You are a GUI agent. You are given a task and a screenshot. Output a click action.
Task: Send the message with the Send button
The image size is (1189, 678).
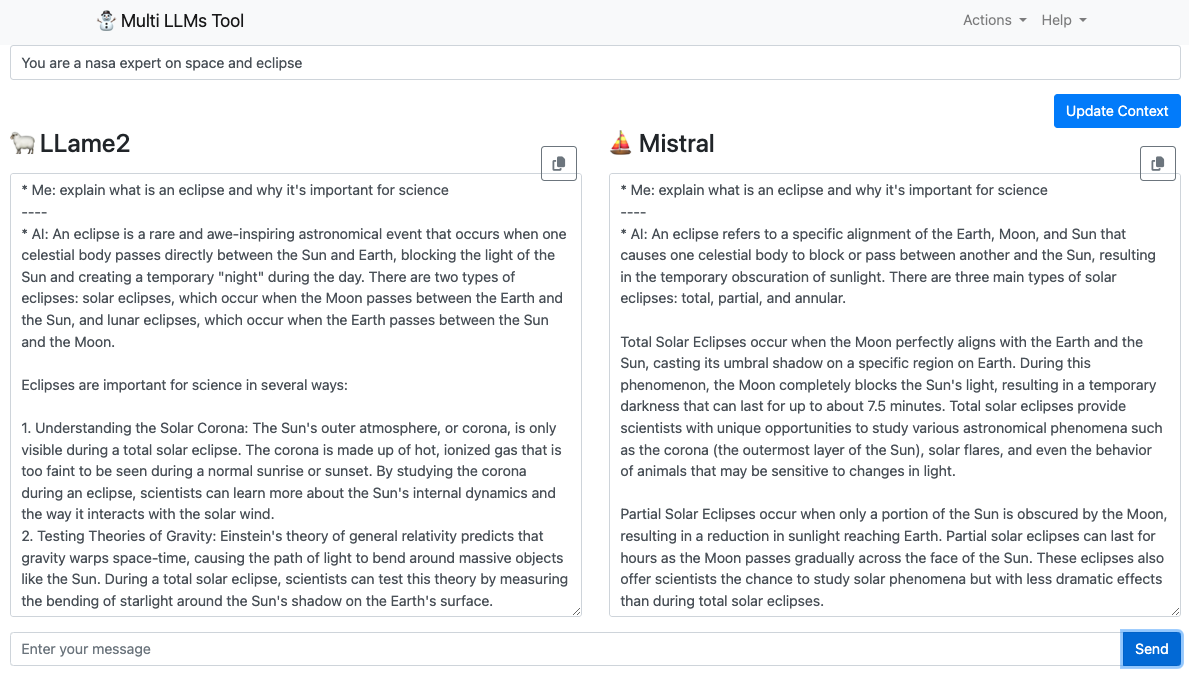[x=1151, y=649]
